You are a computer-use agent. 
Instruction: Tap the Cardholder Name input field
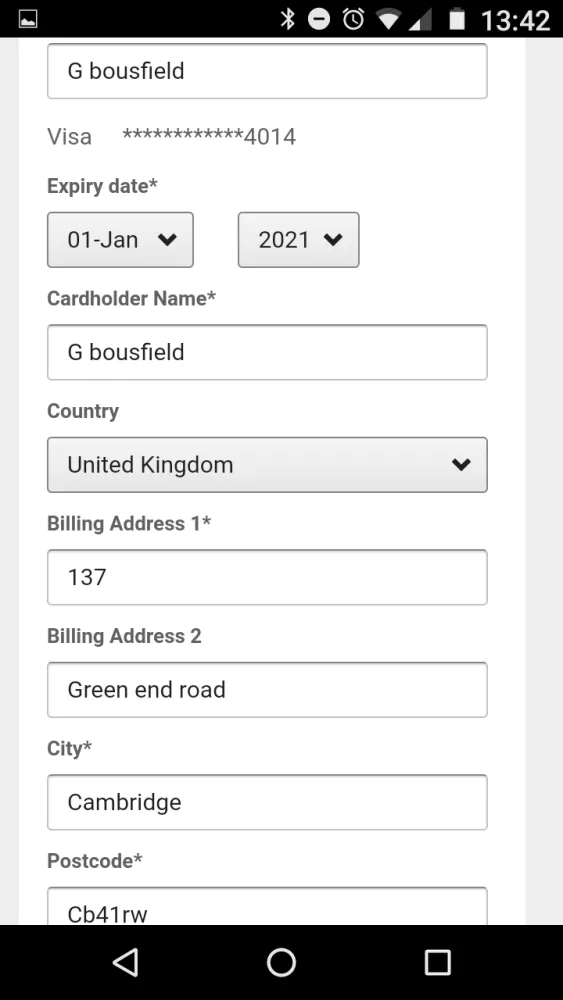coord(267,352)
